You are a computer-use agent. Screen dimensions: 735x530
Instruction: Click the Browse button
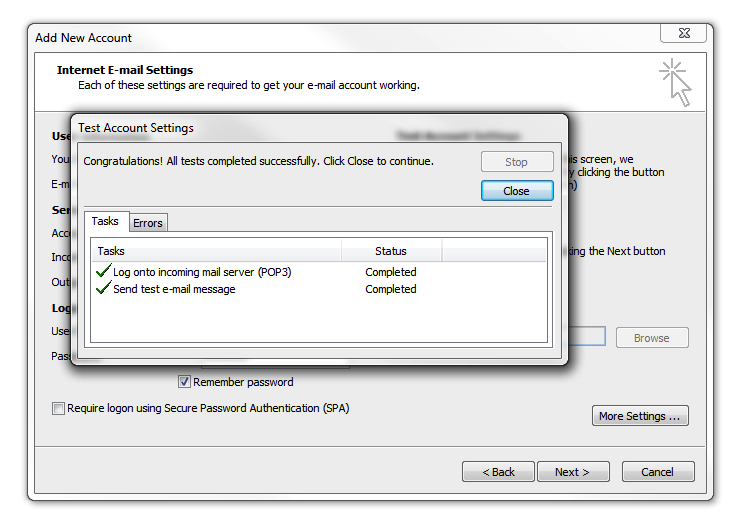tap(652, 338)
